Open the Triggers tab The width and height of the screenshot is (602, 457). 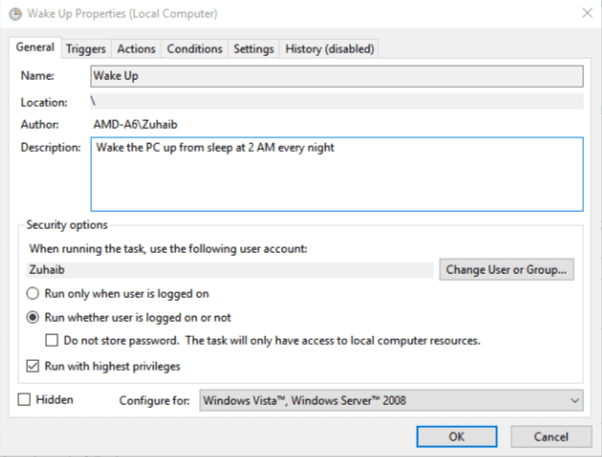(86, 49)
